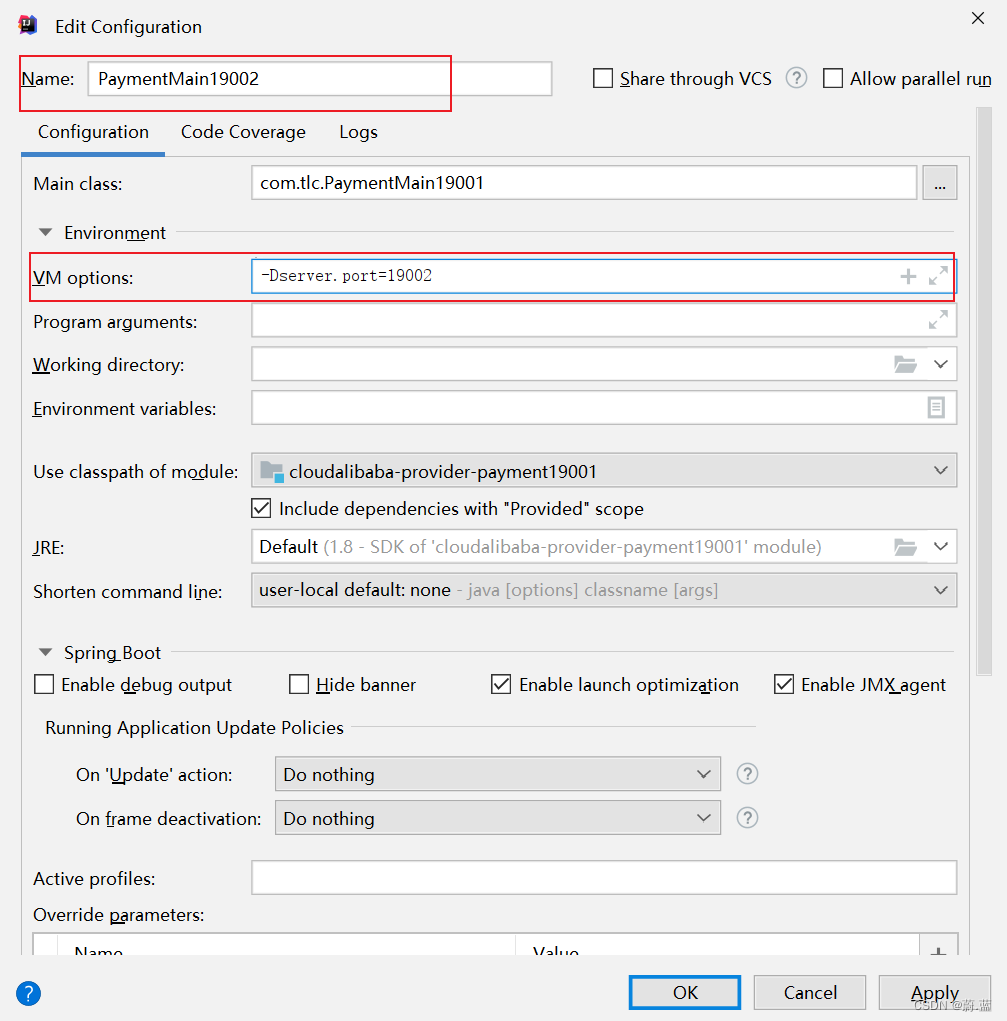Collapse the Environment section
Image resolution: width=1007 pixels, height=1021 pixels.
click(x=45, y=233)
